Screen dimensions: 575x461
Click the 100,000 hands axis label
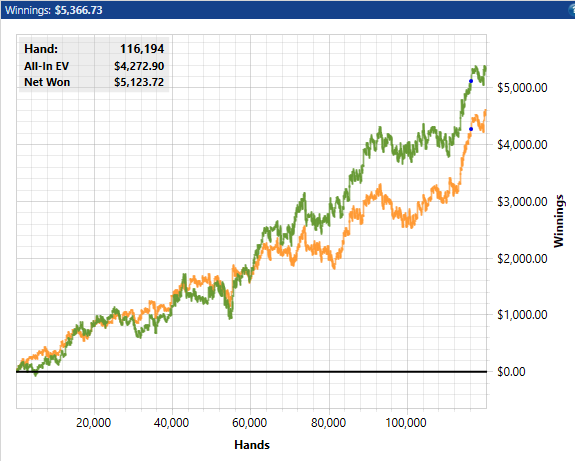click(406, 423)
